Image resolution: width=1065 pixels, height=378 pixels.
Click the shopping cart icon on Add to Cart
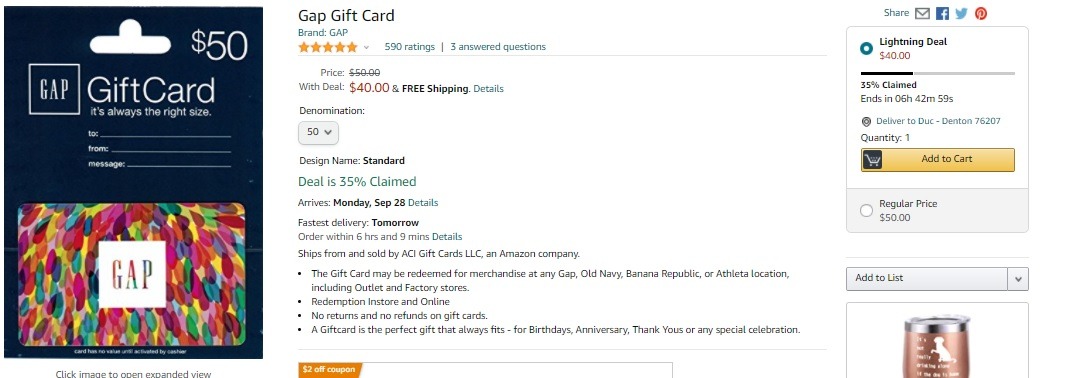(872, 159)
